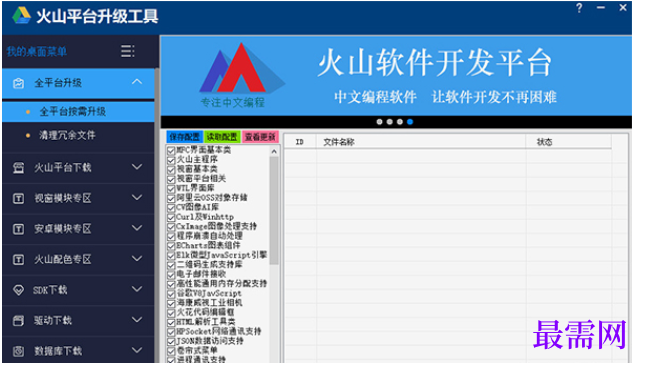
Task: Toggle the CV图像AI库 checkbox
Action: 171,207
